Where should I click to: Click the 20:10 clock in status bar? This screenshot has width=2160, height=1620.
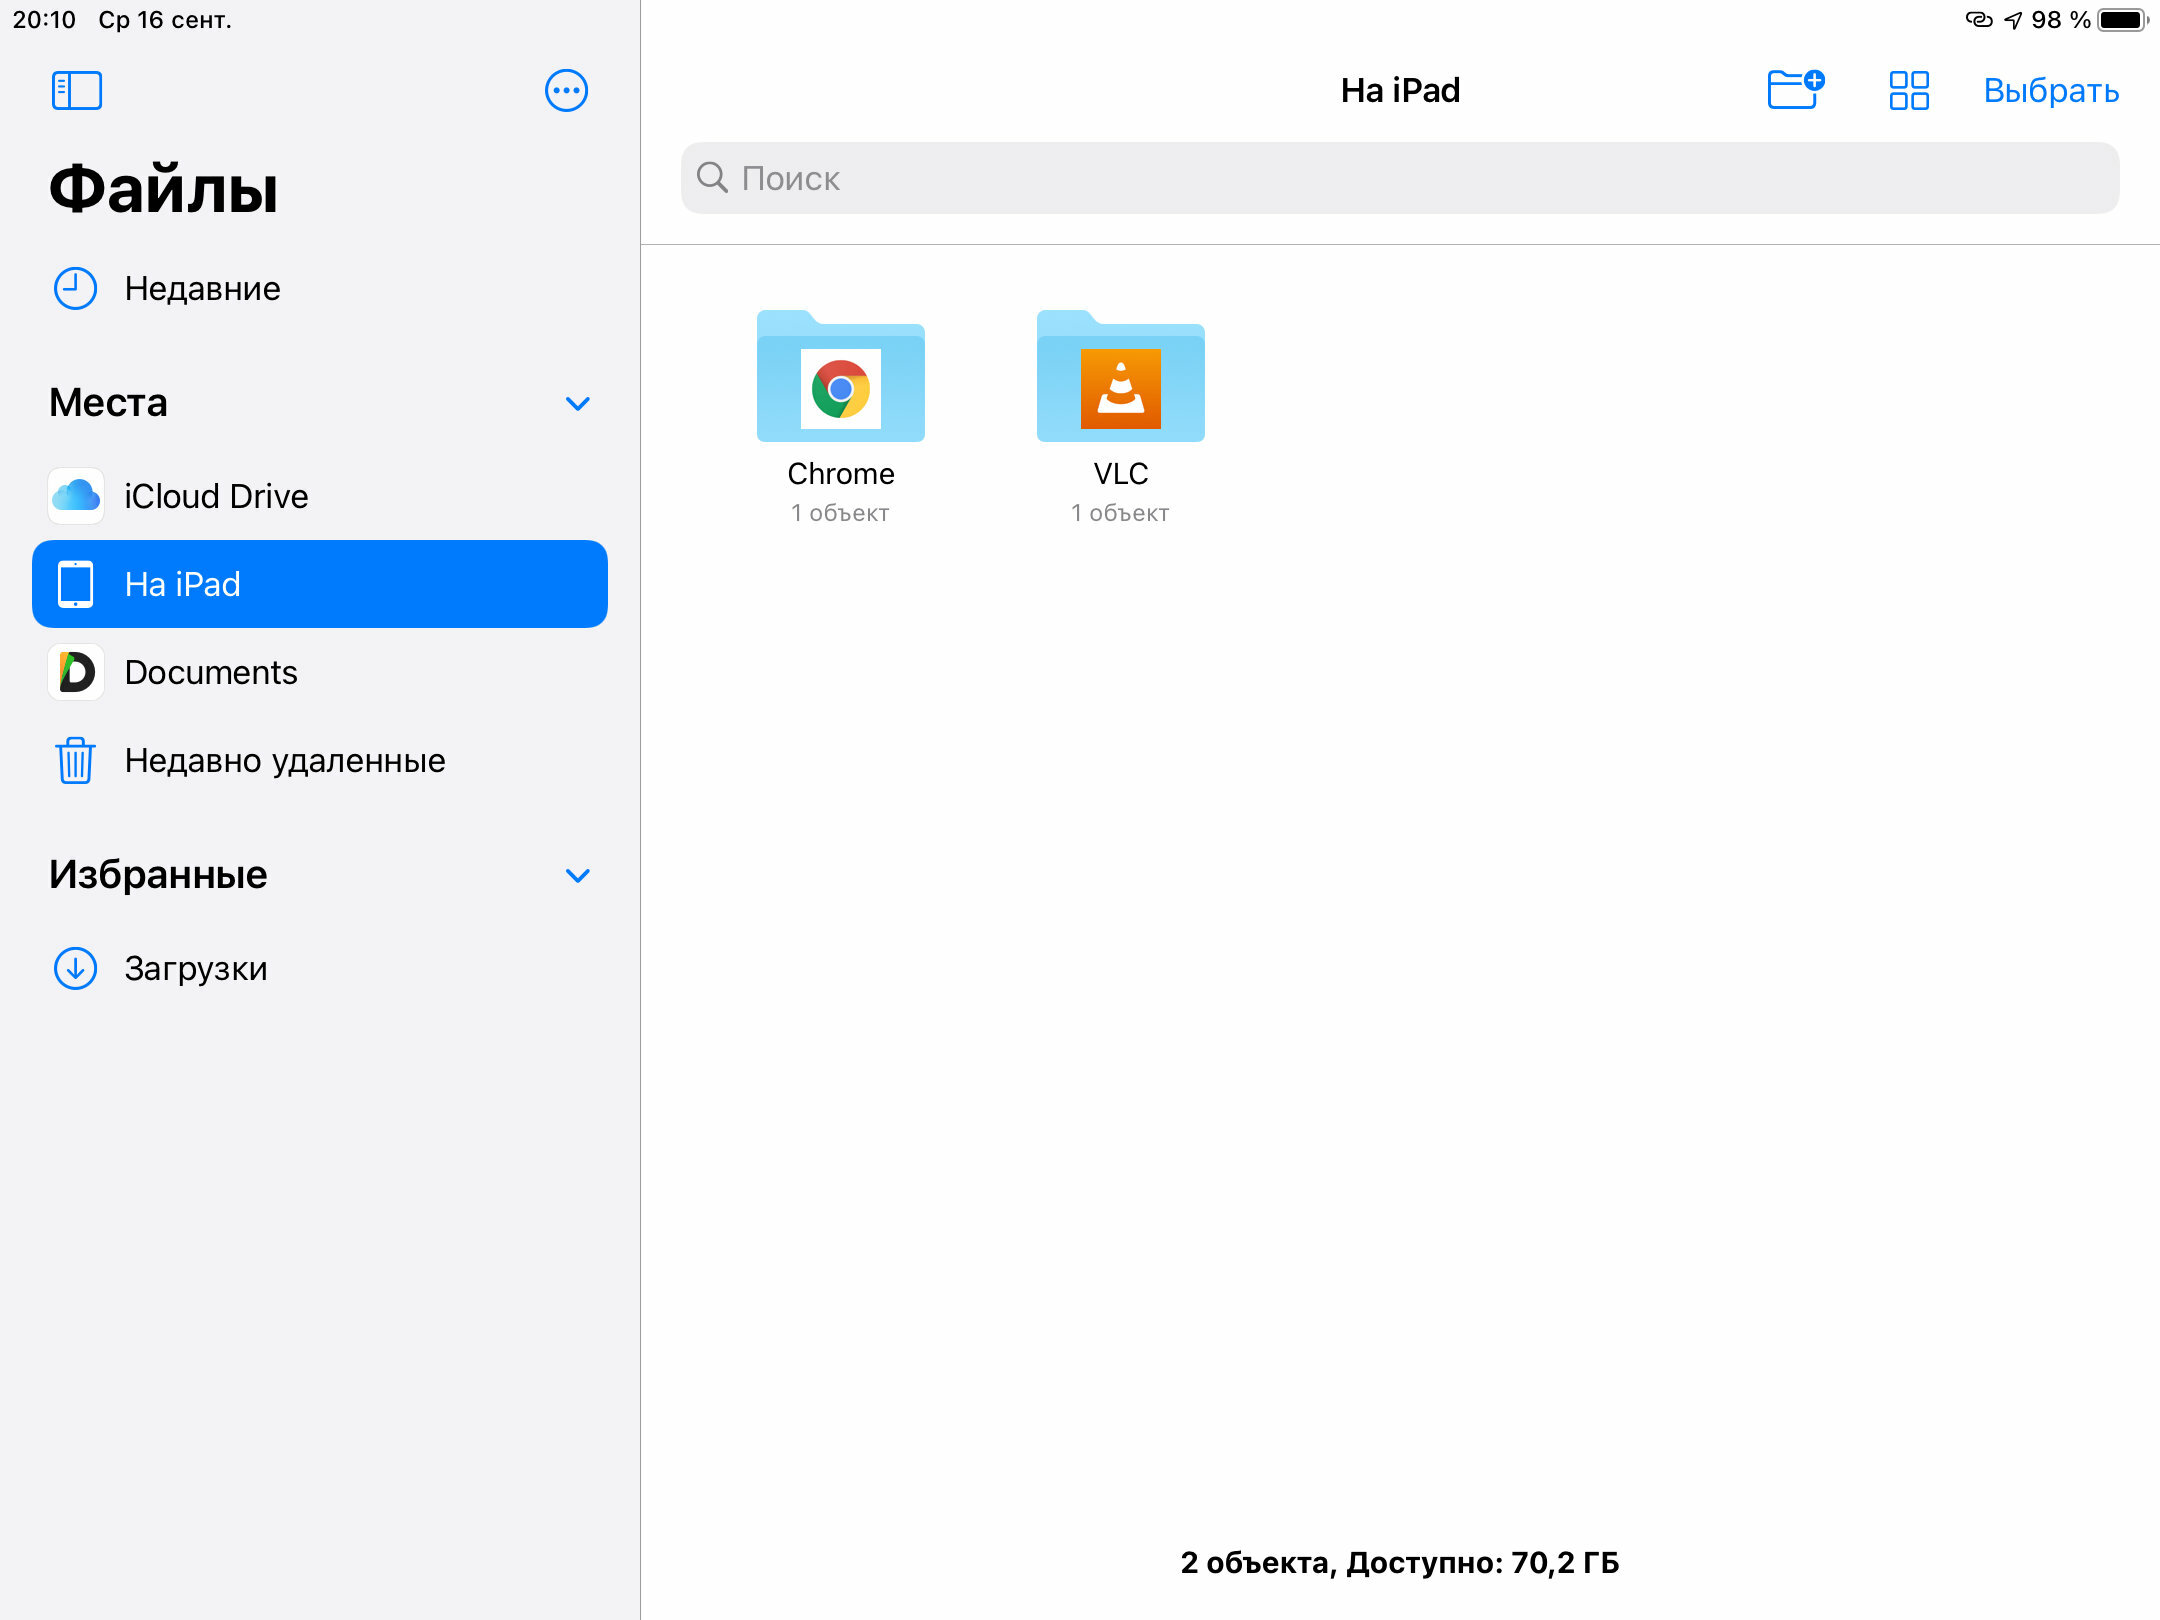click(44, 20)
